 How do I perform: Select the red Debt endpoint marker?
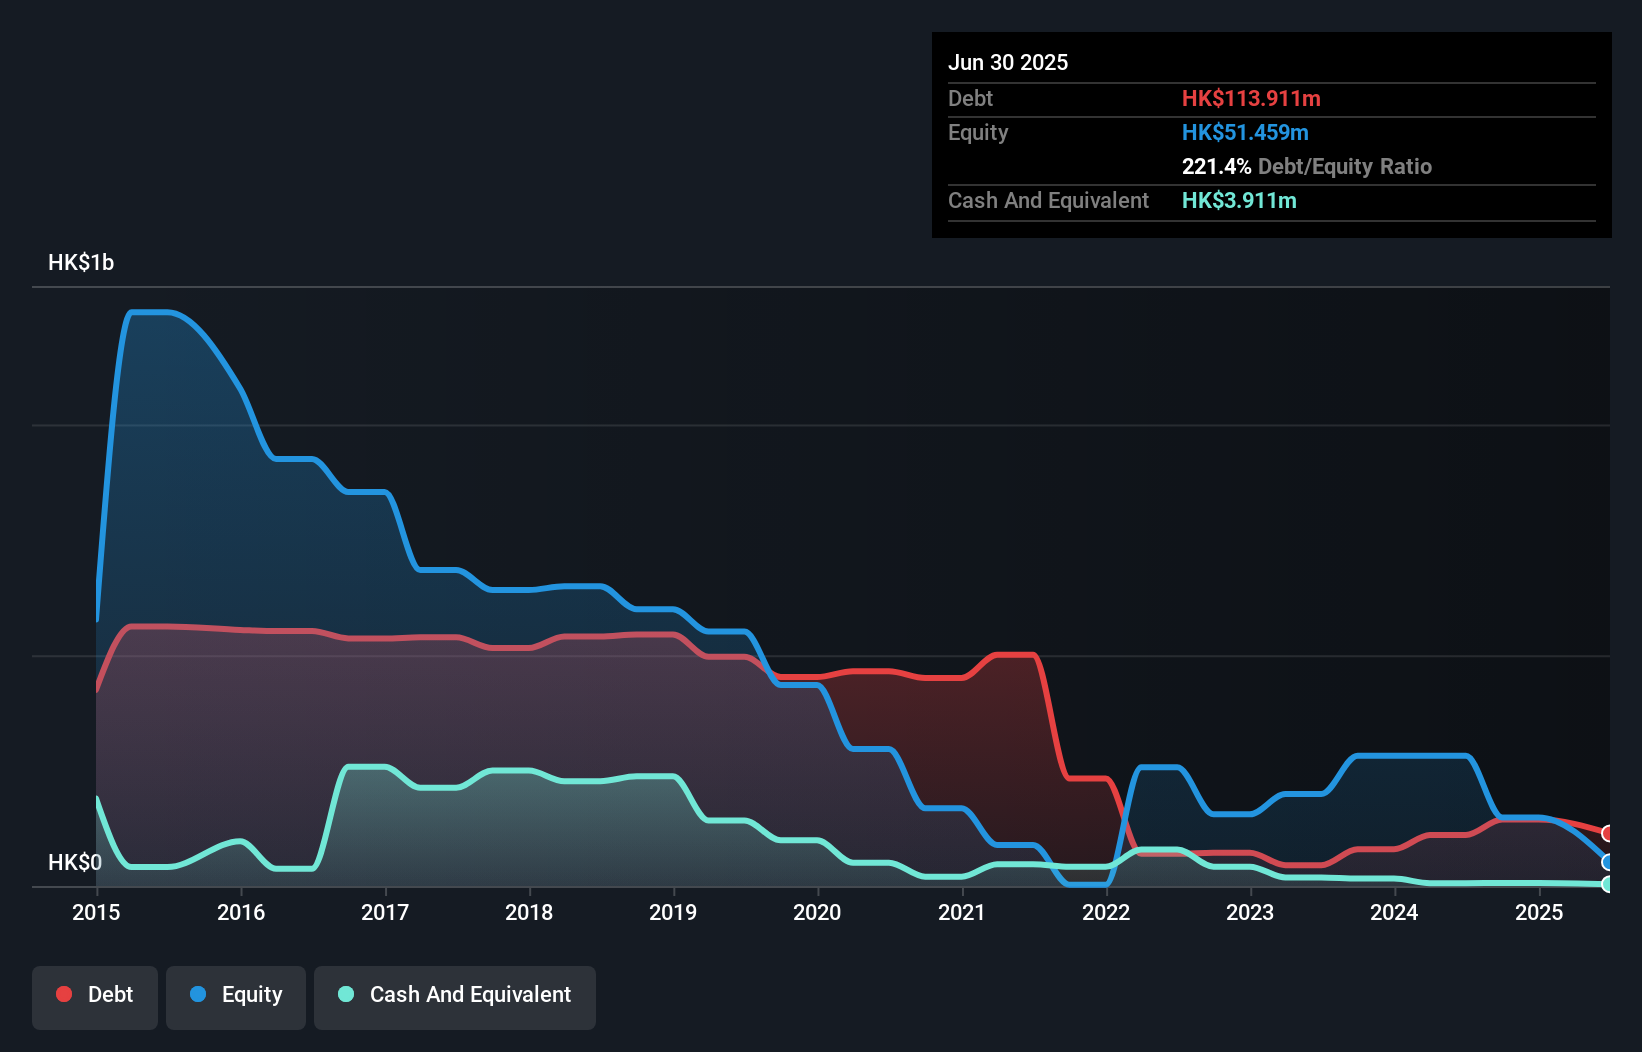[x=1608, y=833]
